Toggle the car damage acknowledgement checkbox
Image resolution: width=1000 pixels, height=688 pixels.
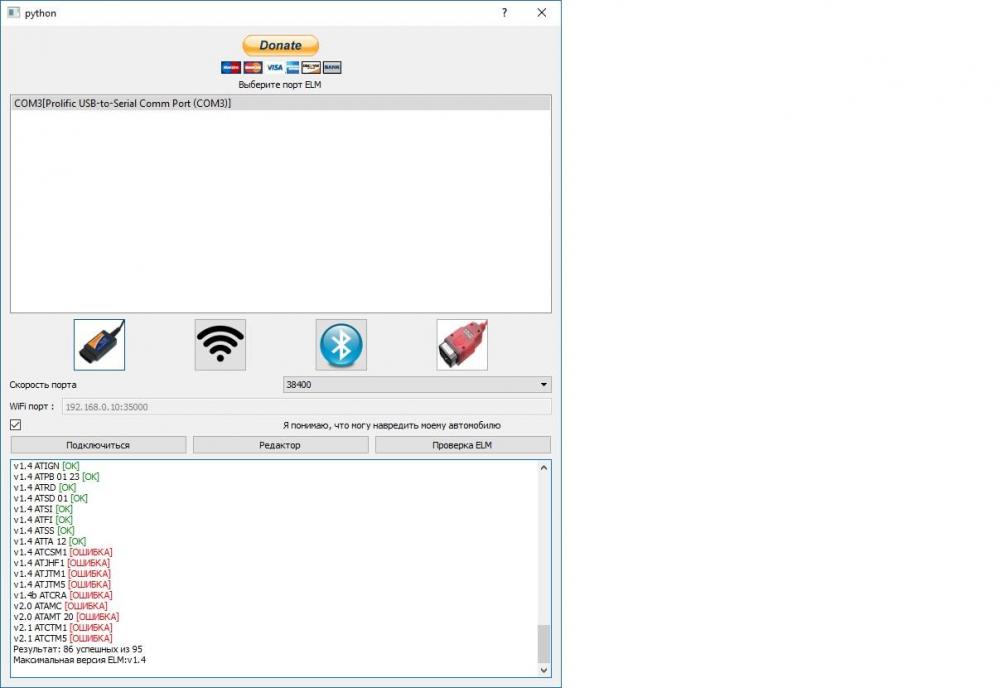[16, 425]
